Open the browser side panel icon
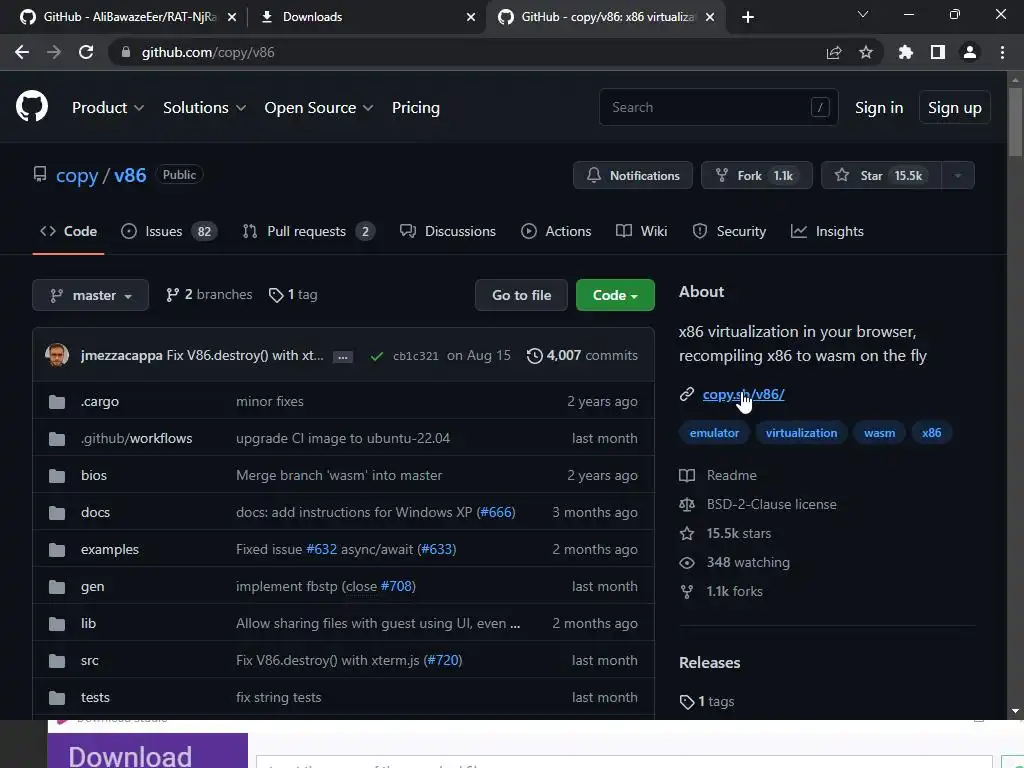1024x768 pixels. 938,52
